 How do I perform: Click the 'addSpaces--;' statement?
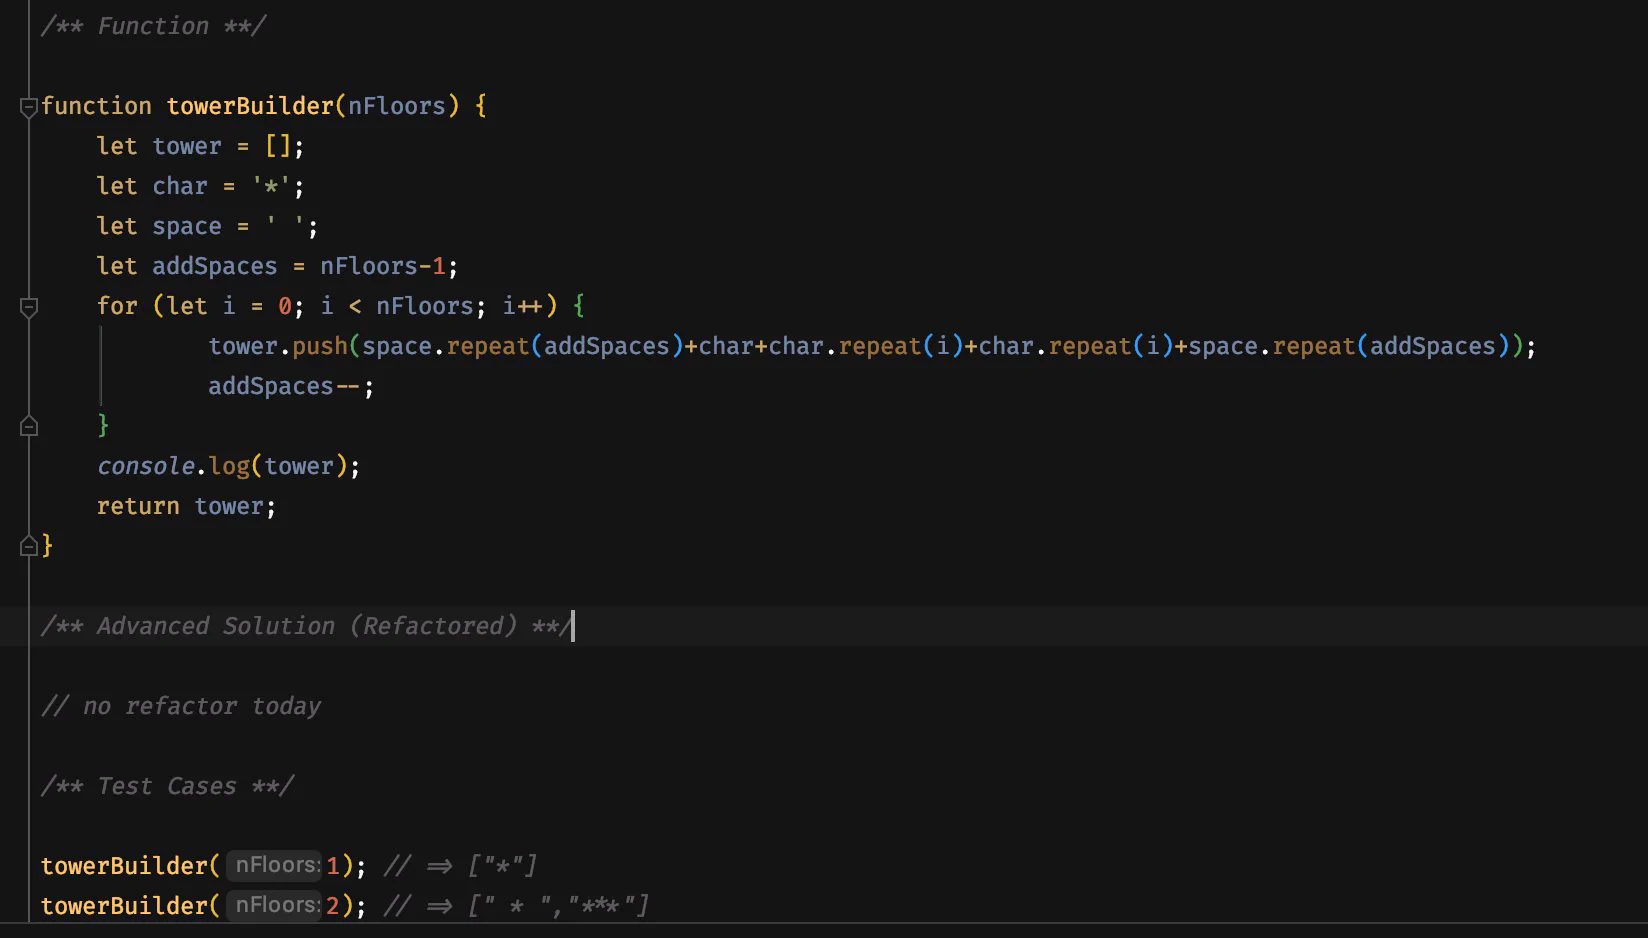[x=291, y=386]
